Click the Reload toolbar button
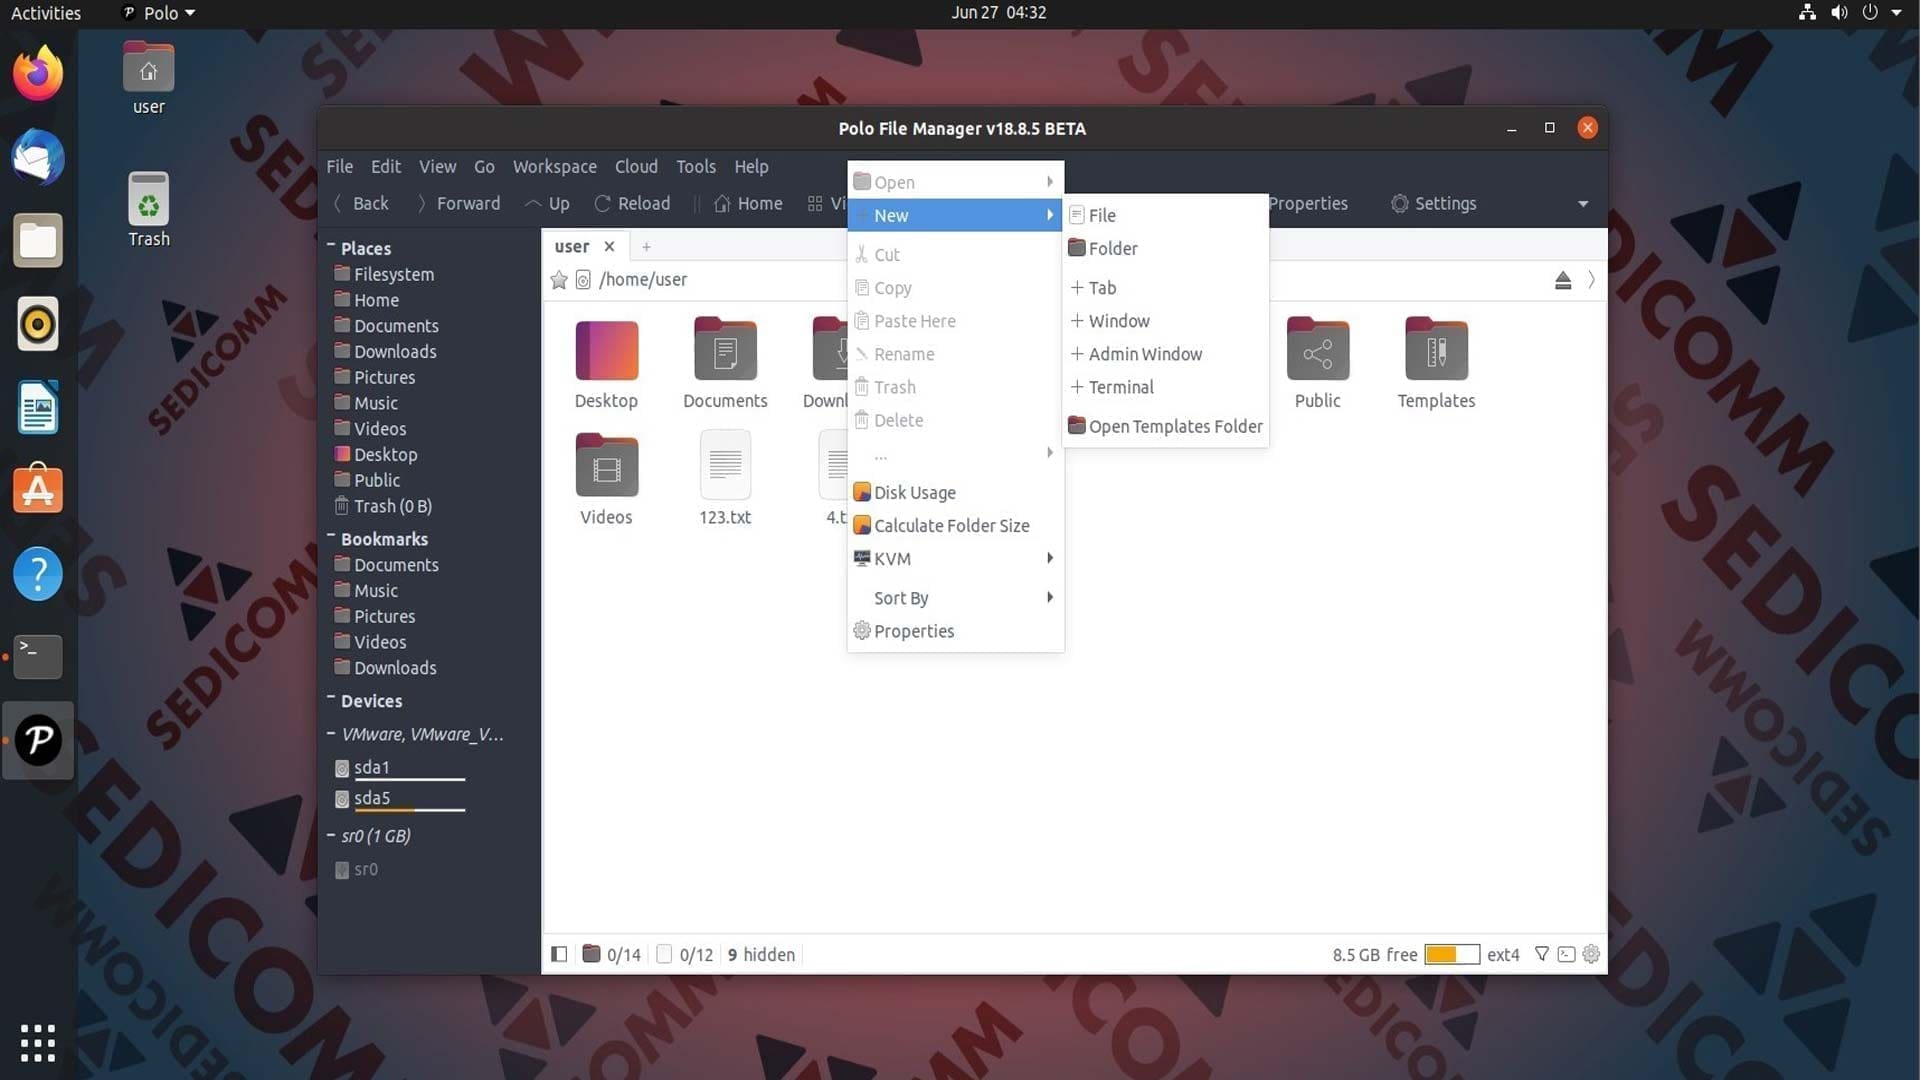1920x1080 pixels. (632, 203)
